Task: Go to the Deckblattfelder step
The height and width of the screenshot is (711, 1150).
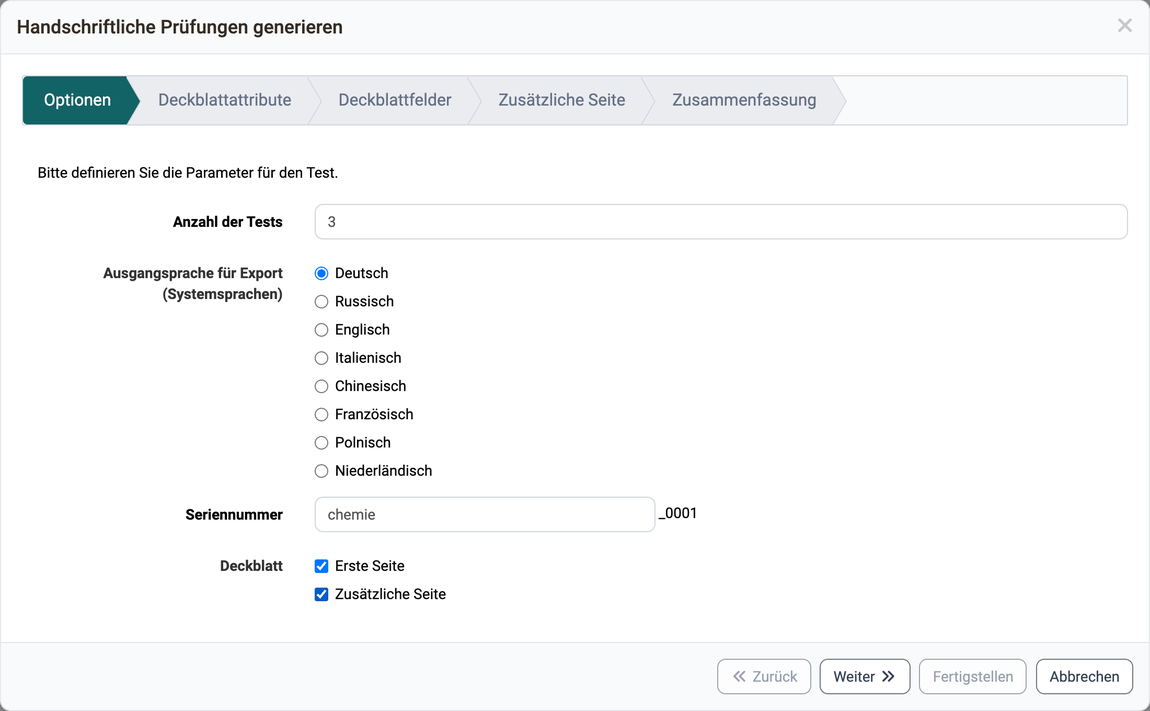Action: click(395, 100)
